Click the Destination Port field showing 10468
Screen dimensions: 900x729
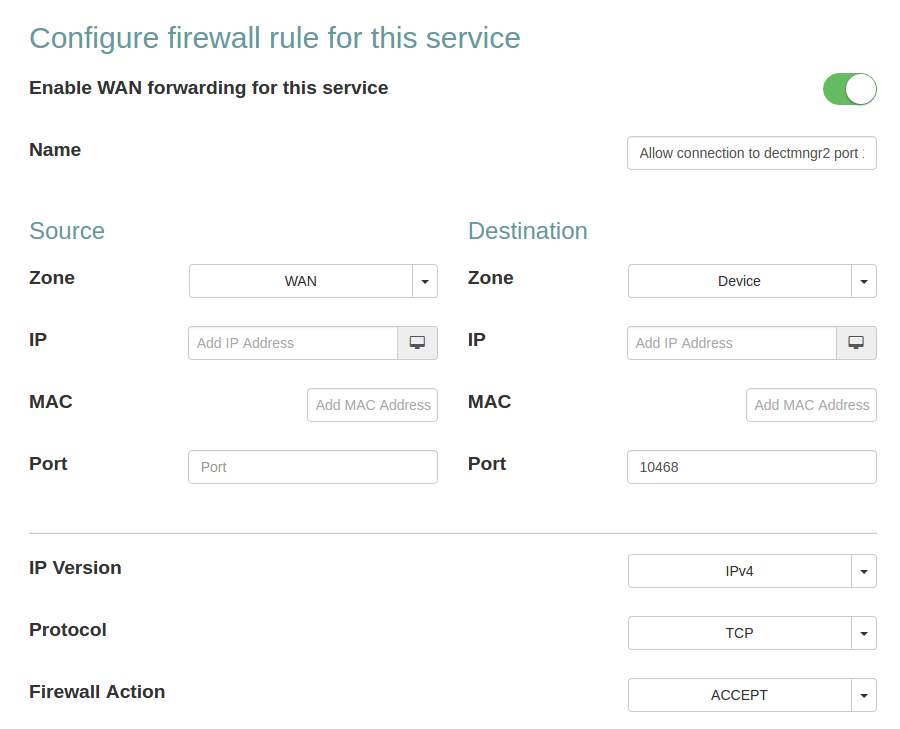[751, 467]
